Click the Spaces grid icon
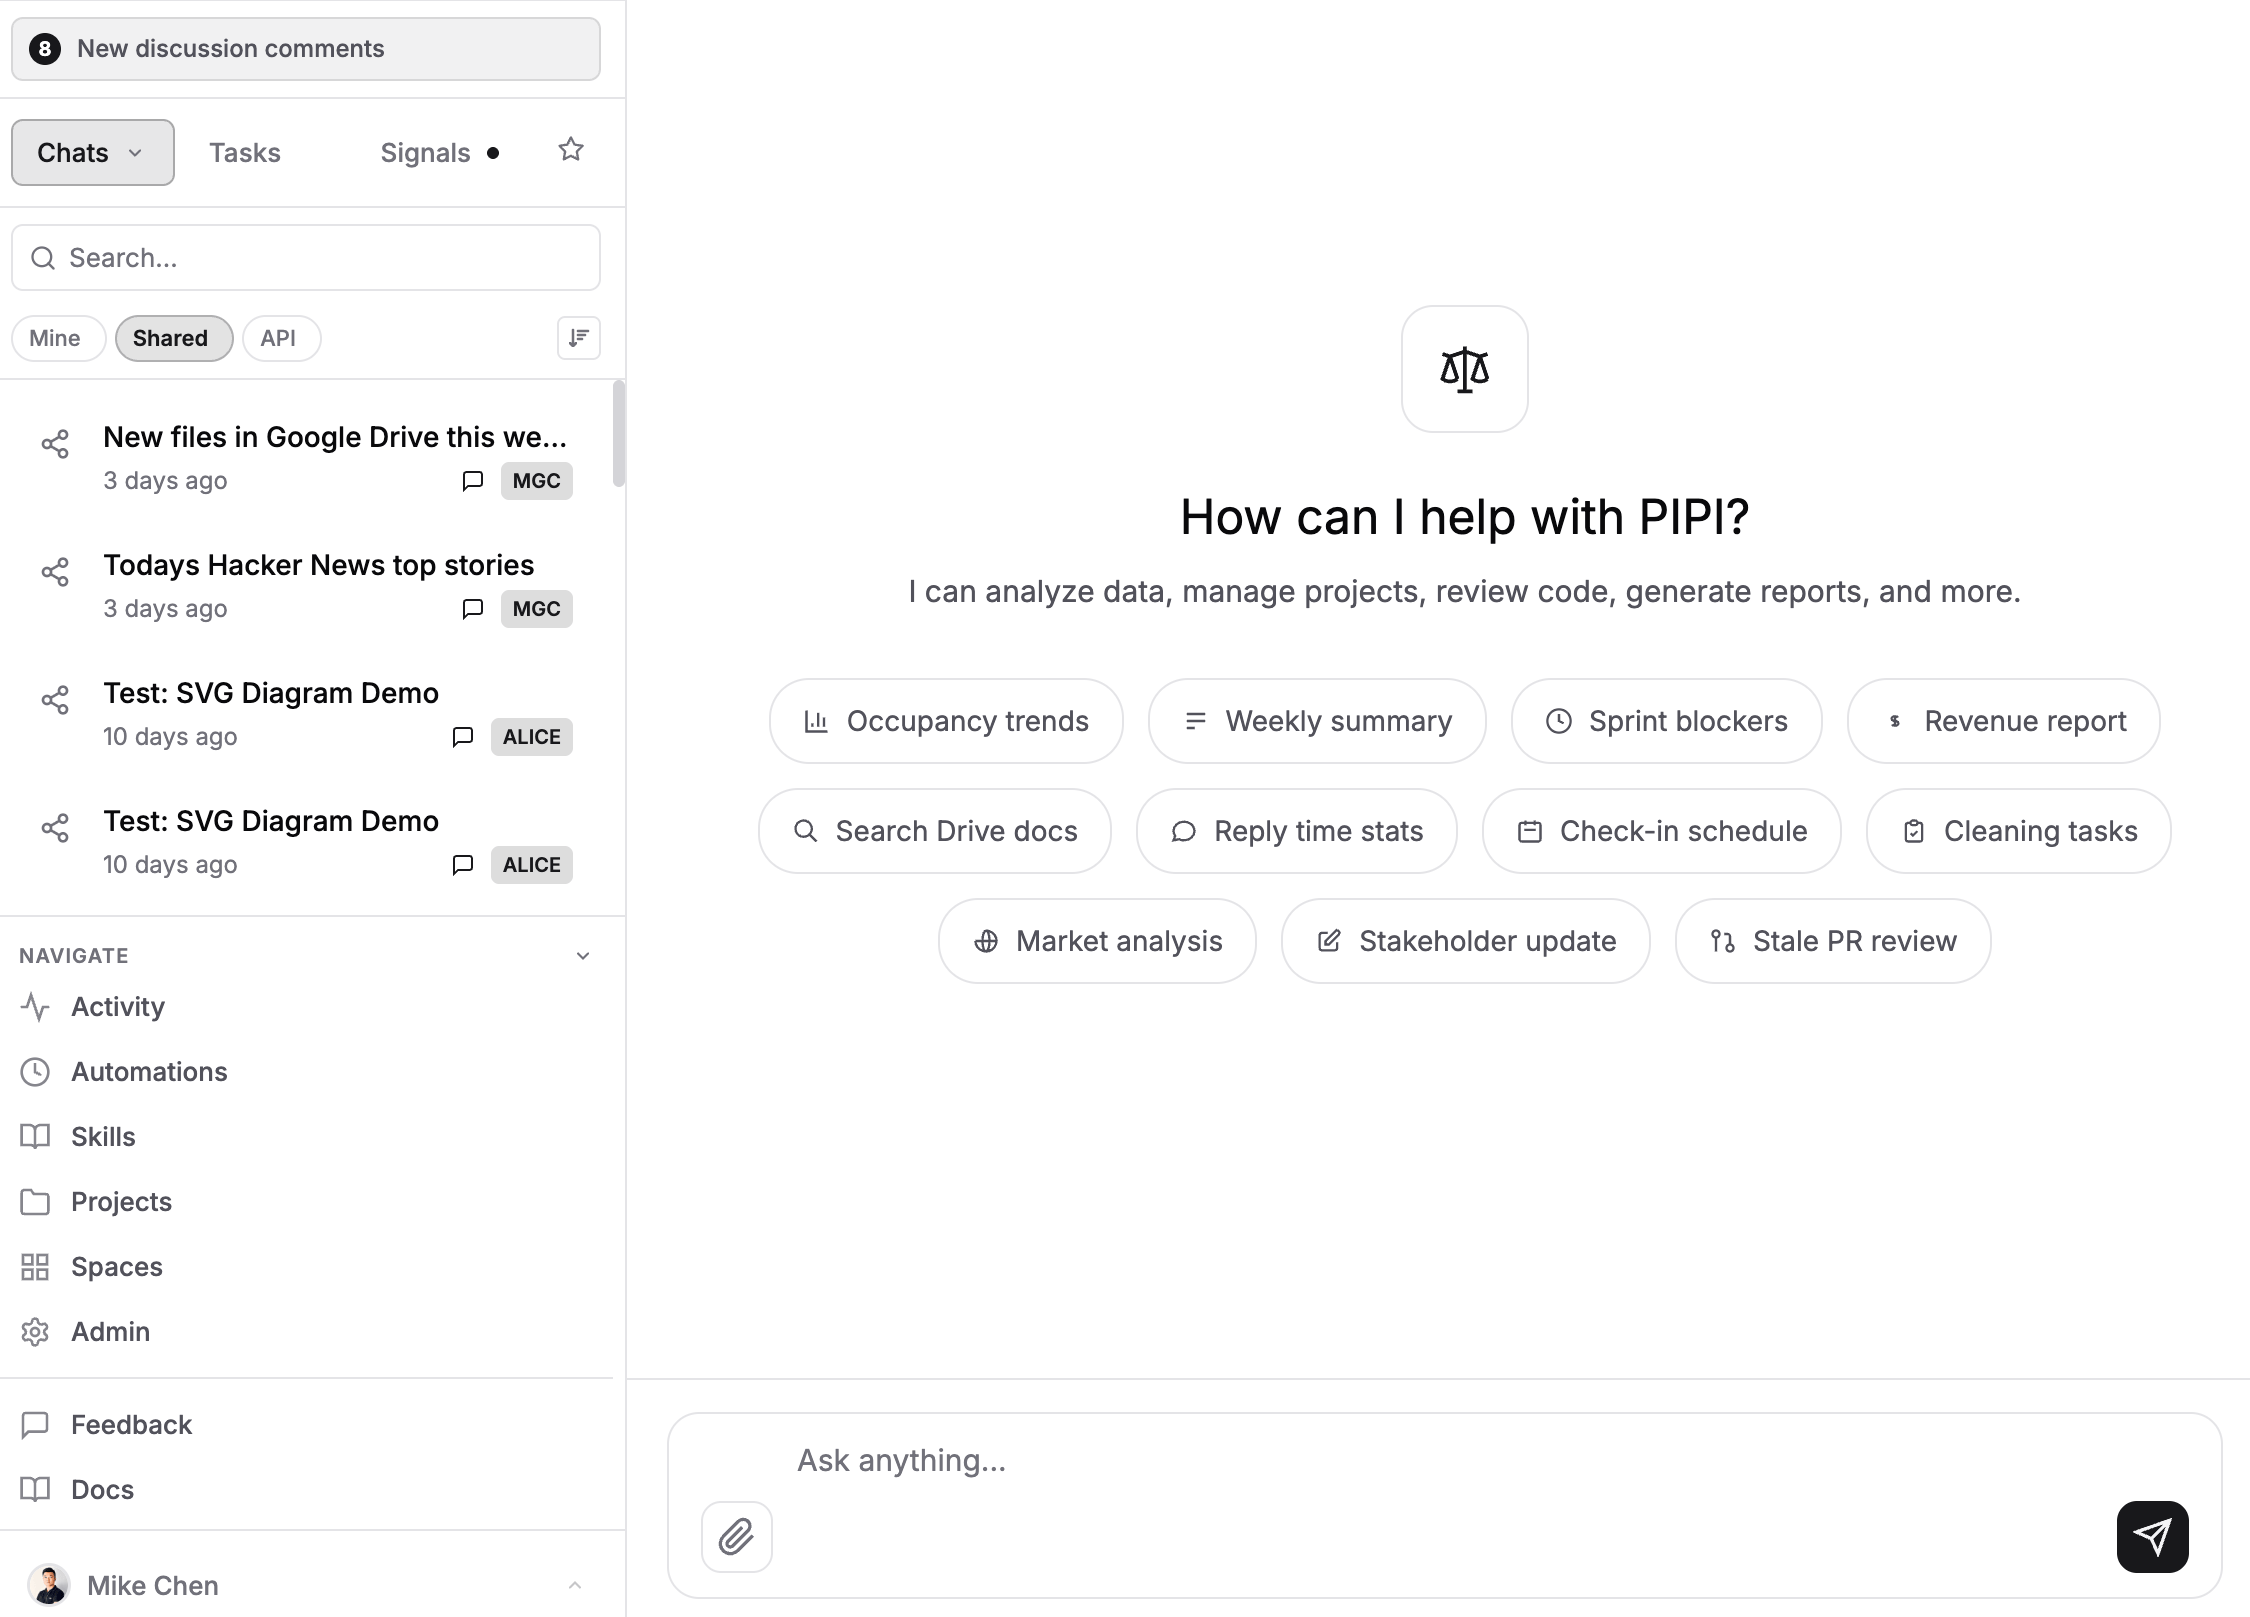Screen dimensions: 2250x1617 pyautogui.click(x=35, y=1267)
